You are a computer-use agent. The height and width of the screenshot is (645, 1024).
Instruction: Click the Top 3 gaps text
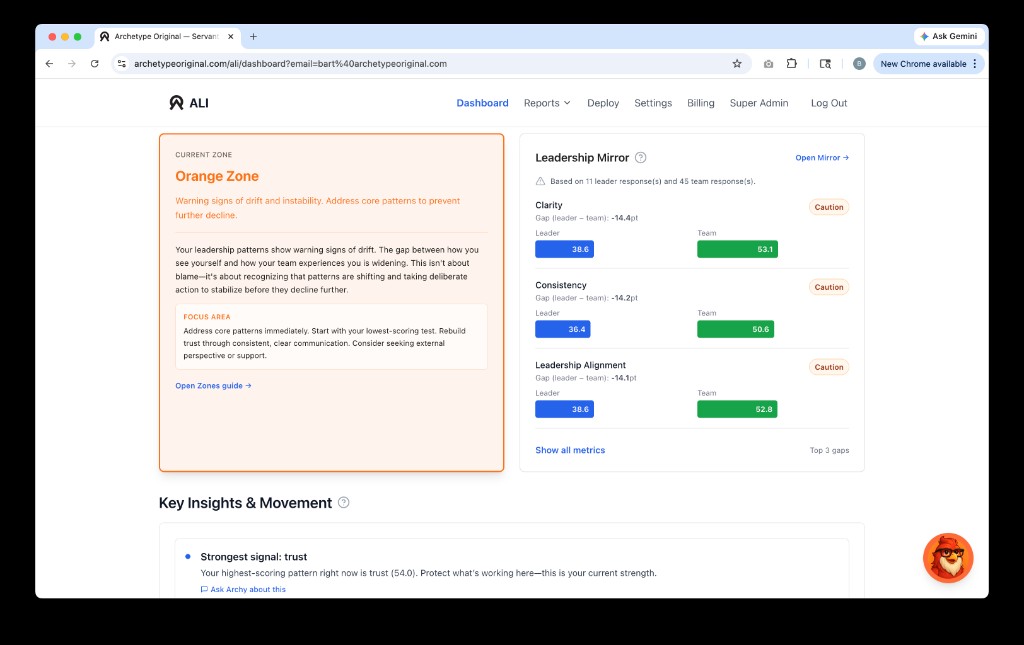click(x=829, y=450)
